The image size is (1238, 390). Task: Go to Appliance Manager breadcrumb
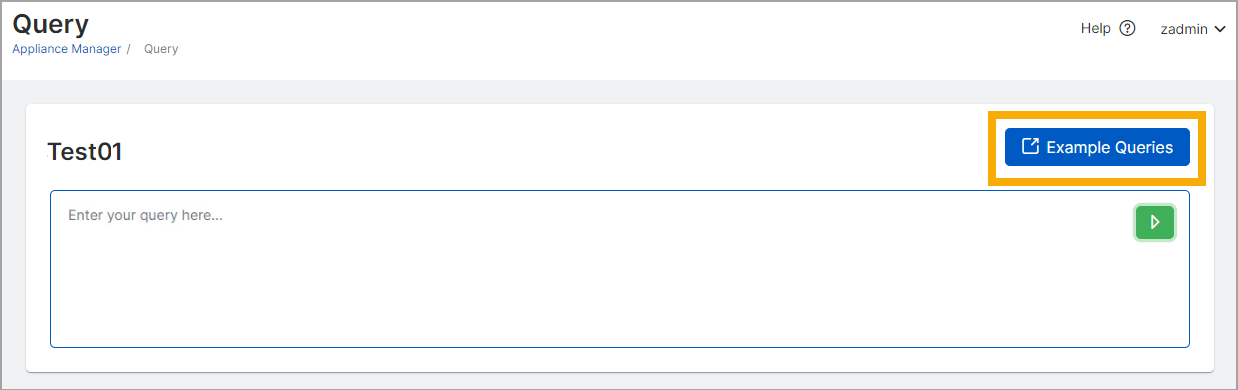(66, 48)
